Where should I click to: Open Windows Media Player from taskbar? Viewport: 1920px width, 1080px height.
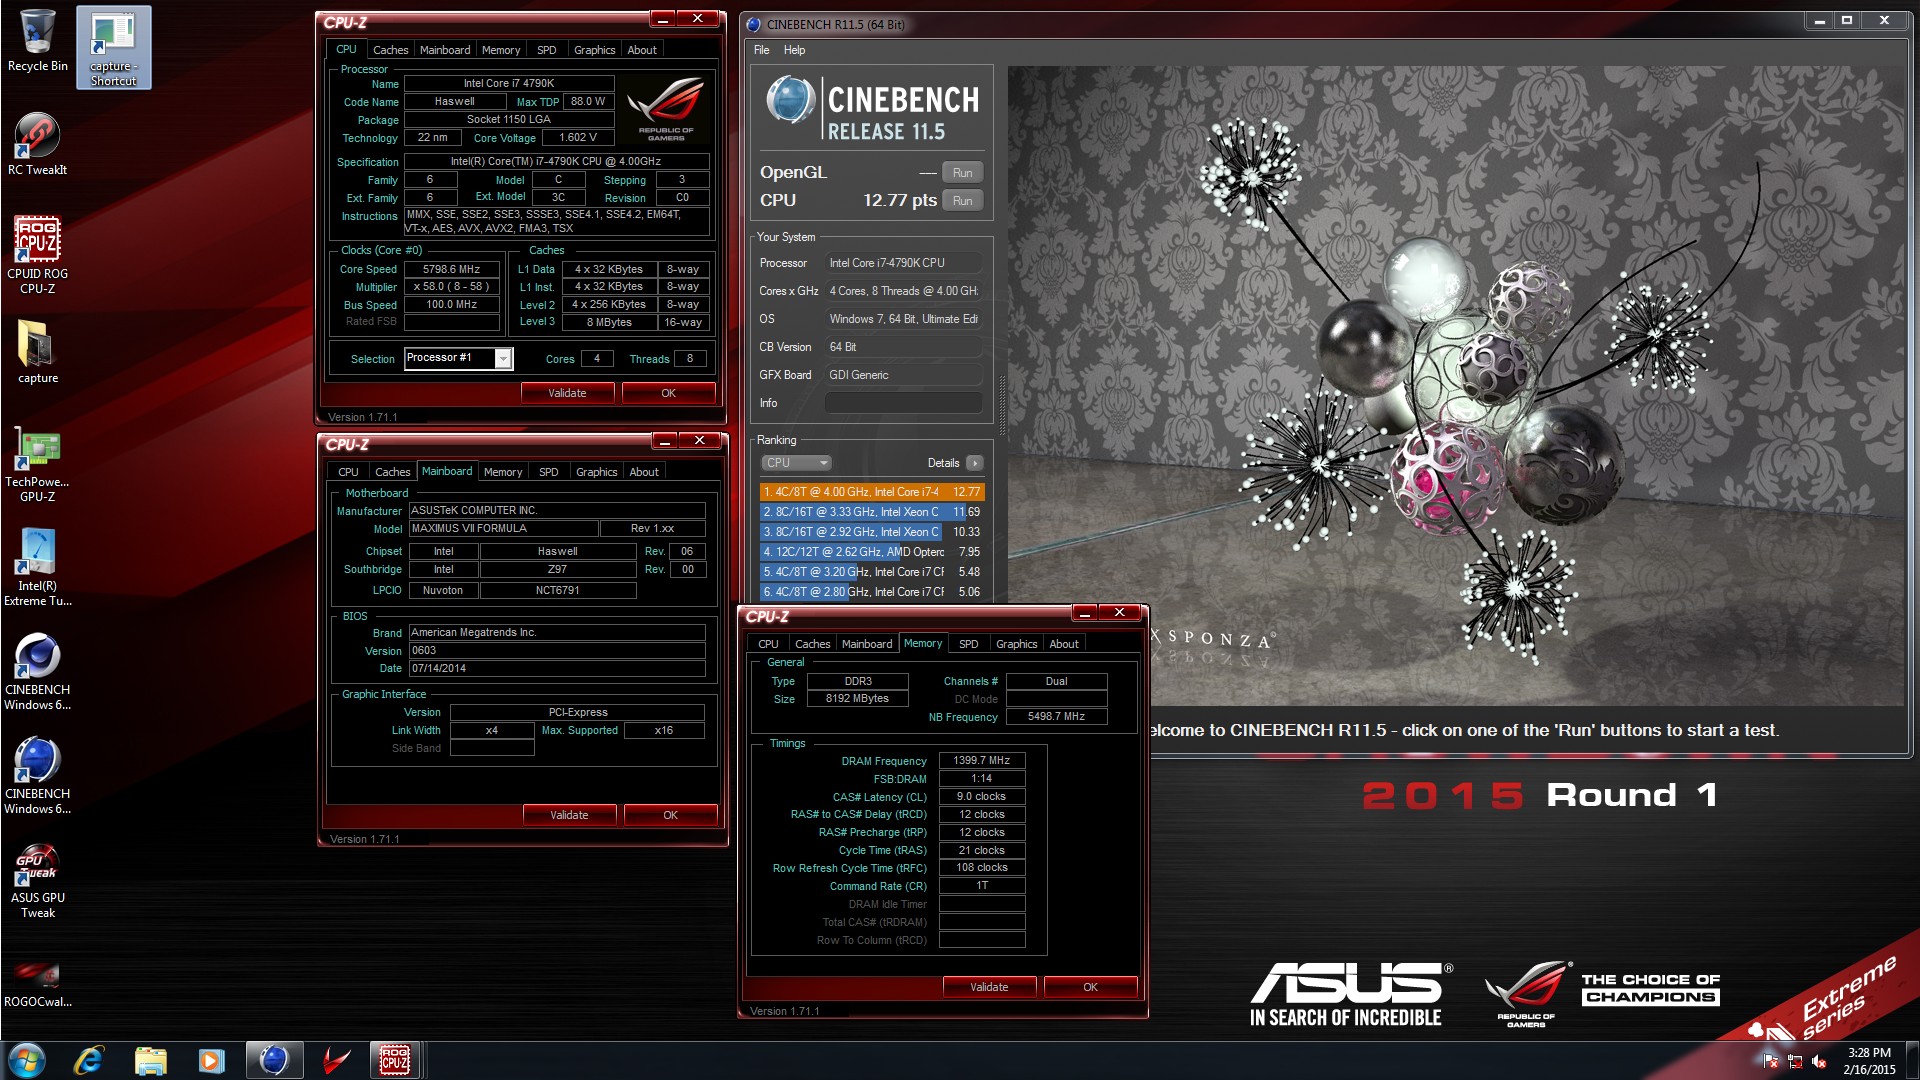point(211,1060)
